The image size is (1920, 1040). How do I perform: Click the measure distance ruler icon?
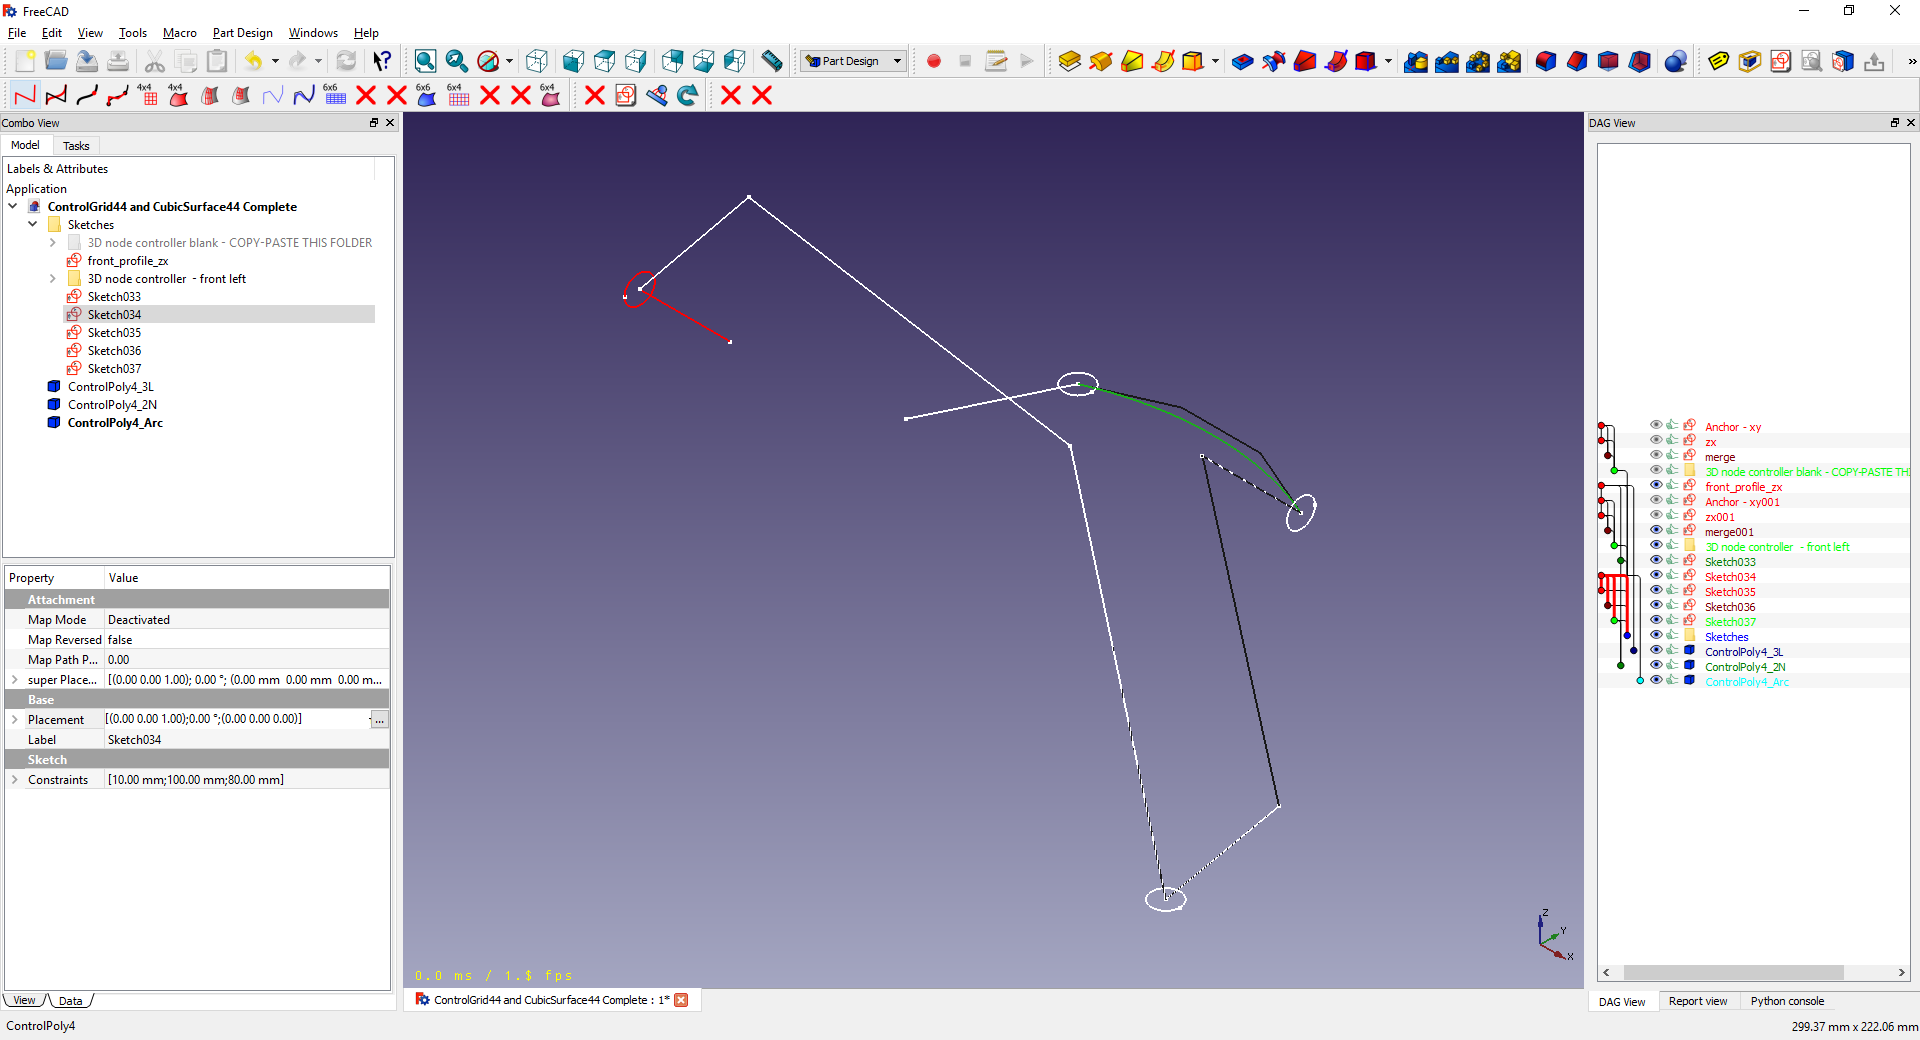[772, 61]
